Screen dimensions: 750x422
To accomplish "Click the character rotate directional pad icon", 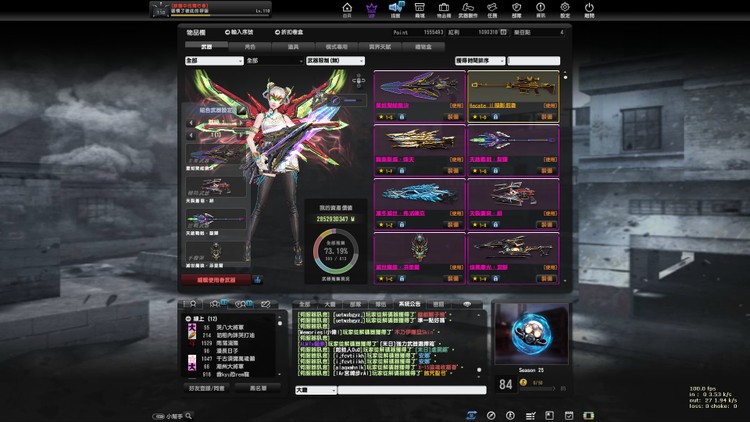I will click(x=356, y=80).
